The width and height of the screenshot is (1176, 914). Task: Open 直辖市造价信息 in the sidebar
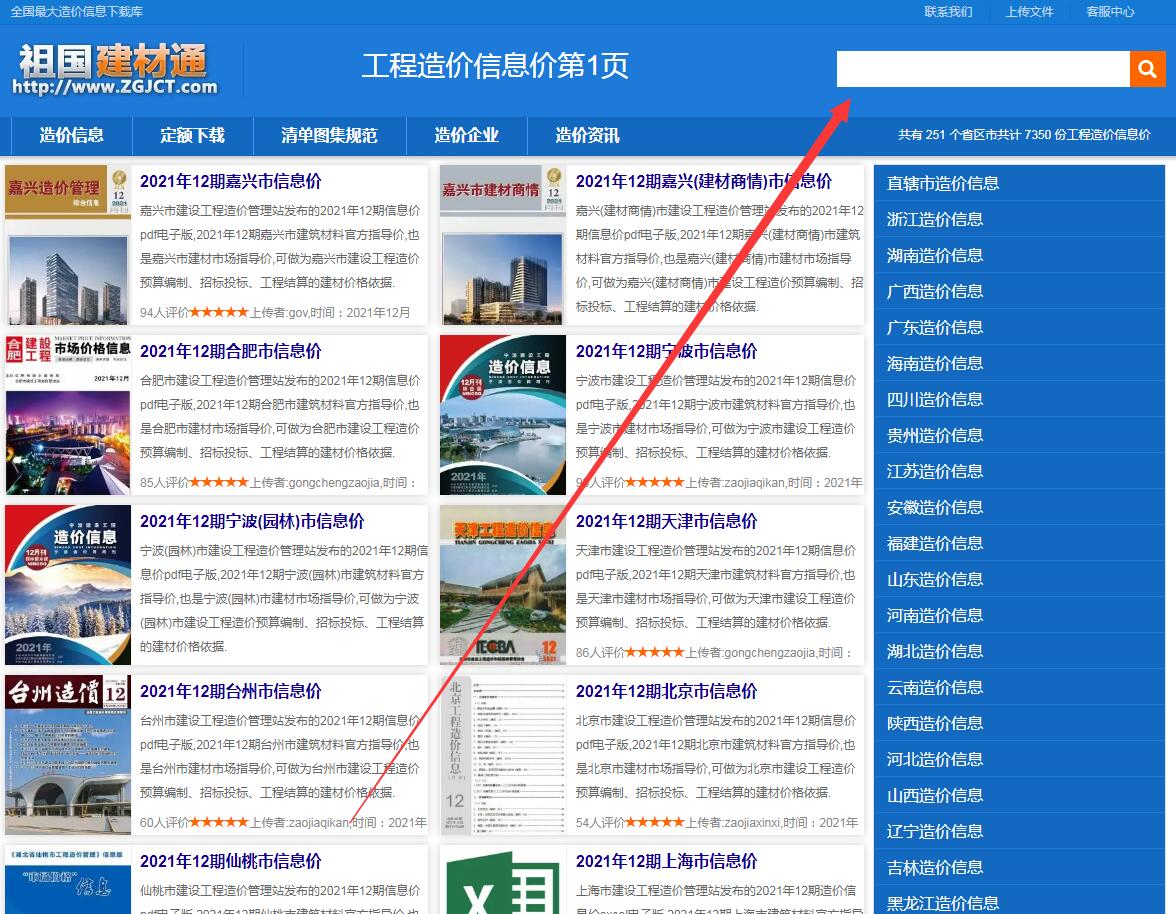(943, 183)
